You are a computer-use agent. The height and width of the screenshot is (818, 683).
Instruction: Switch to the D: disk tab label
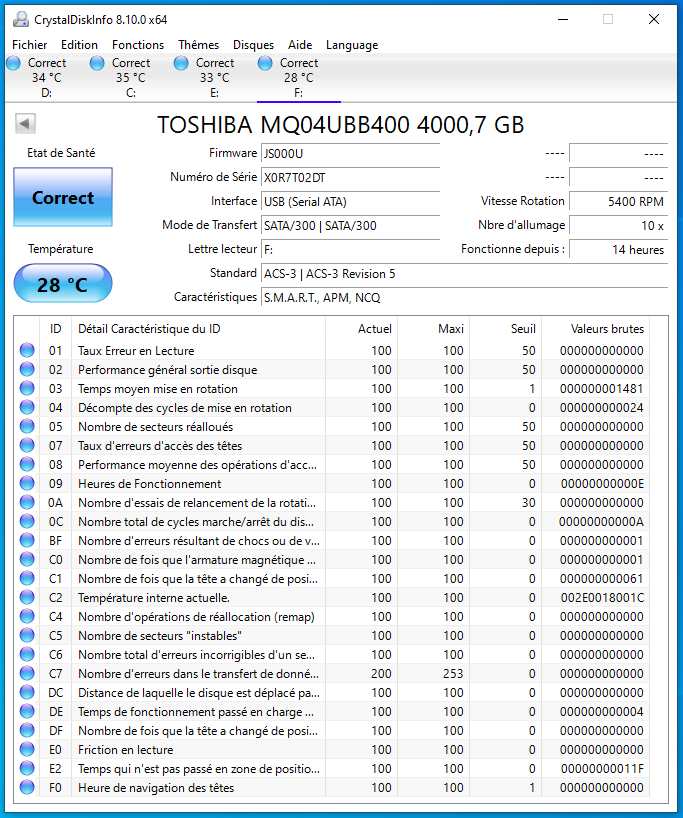46,93
